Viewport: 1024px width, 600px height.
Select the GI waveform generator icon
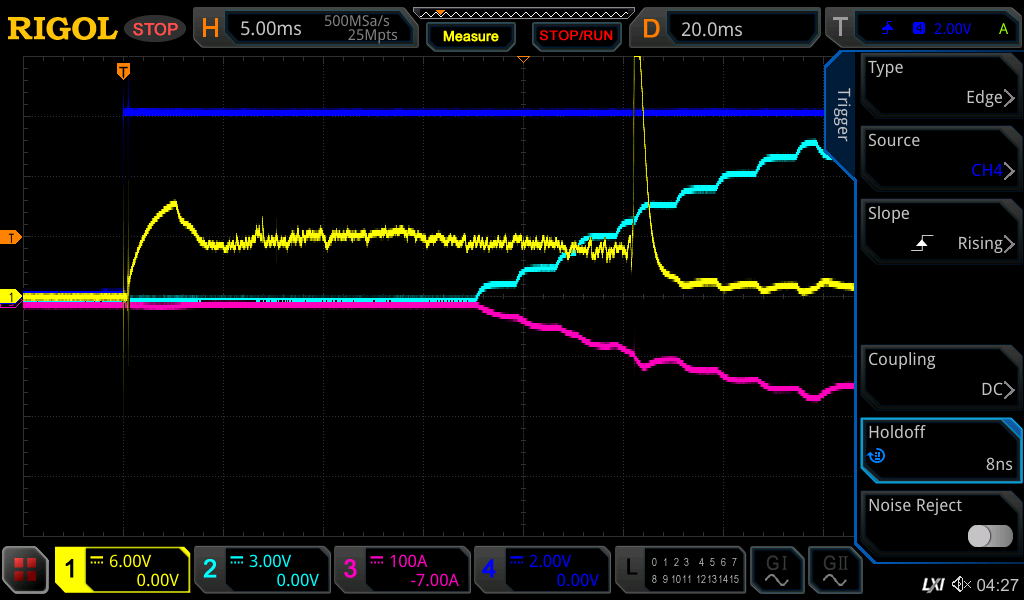click(777, 570)
